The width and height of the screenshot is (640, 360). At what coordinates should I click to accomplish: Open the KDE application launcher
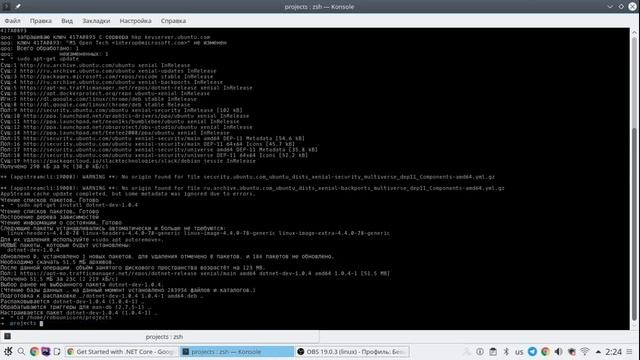pyautogui.click(x=8, y=351)
